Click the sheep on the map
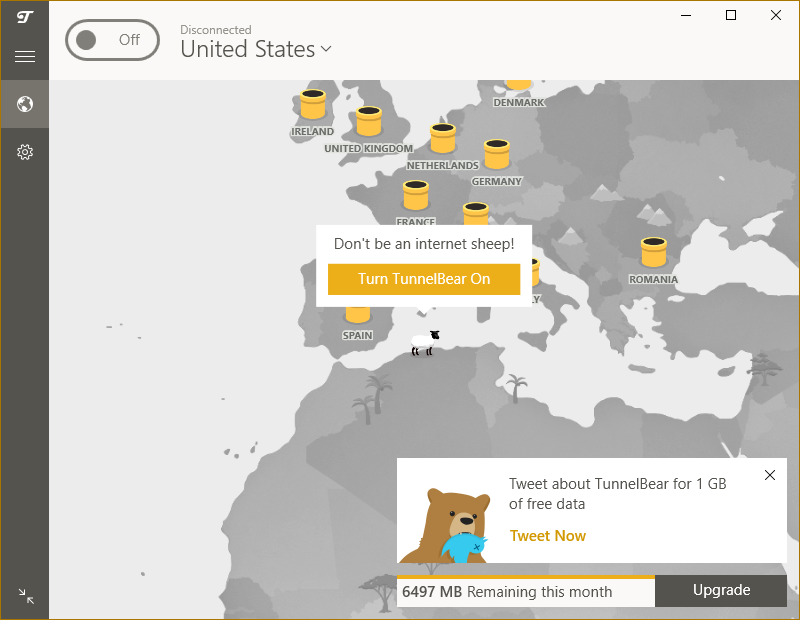Image resolution: width=800 pixels, height=620 pixels. [425, 343]
